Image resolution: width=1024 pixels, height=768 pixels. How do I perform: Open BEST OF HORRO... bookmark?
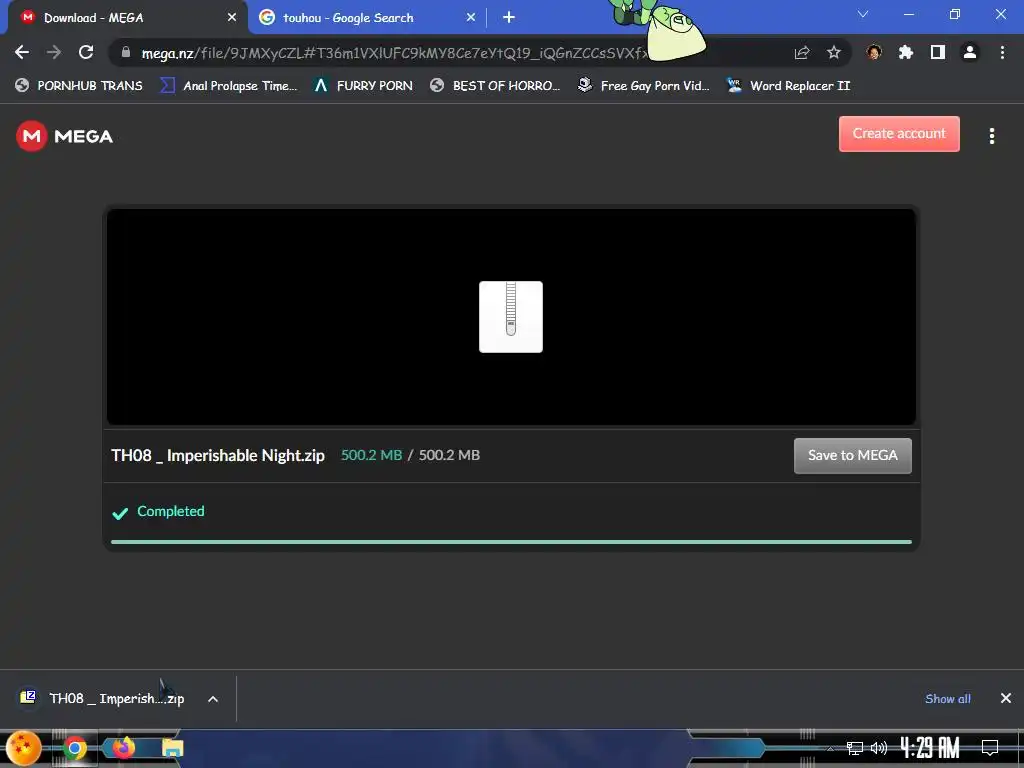pyautogui.click(x=495, y=86)
